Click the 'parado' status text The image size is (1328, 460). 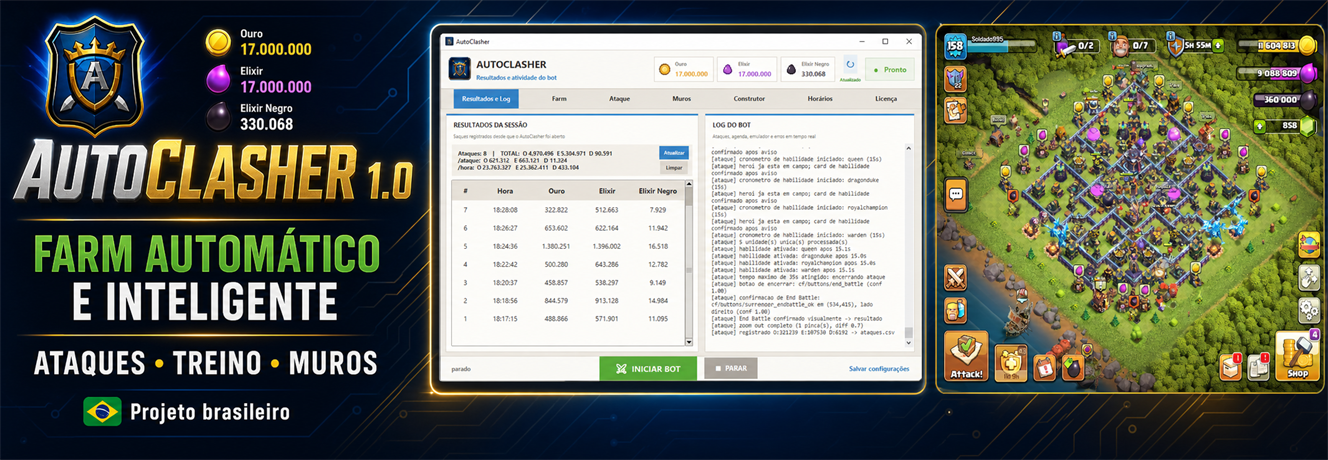(461, 368)
